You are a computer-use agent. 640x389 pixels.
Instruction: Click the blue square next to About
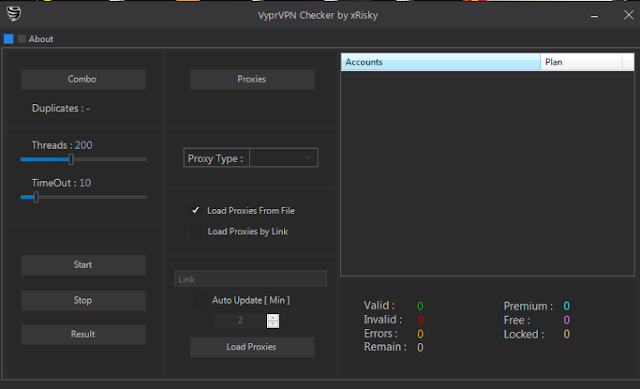pyautogui.click(x=9, y=39)
